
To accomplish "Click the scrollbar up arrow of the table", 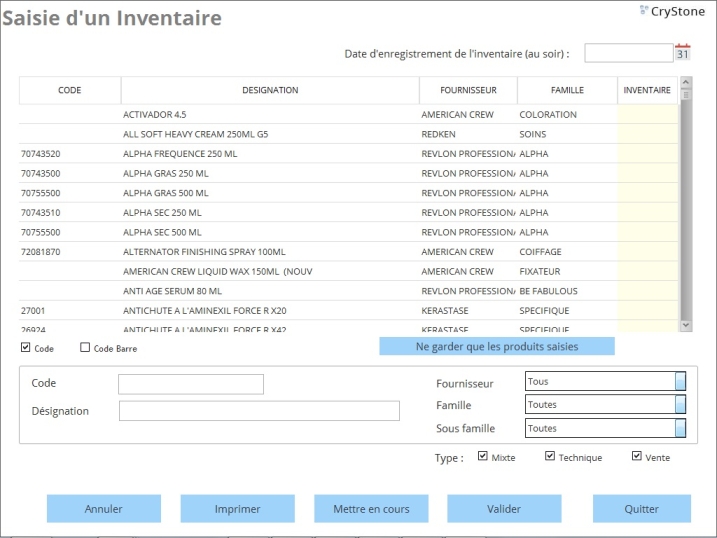I will click(x=685, y=82).
